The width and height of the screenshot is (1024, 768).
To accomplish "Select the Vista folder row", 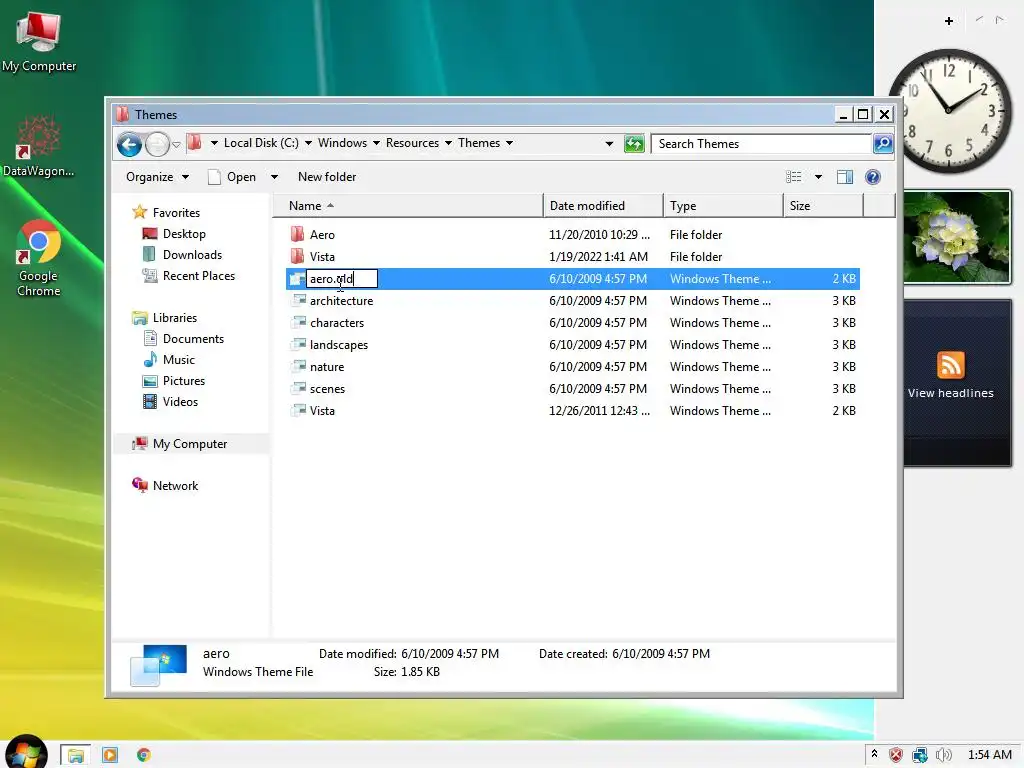I will (573, 257).
